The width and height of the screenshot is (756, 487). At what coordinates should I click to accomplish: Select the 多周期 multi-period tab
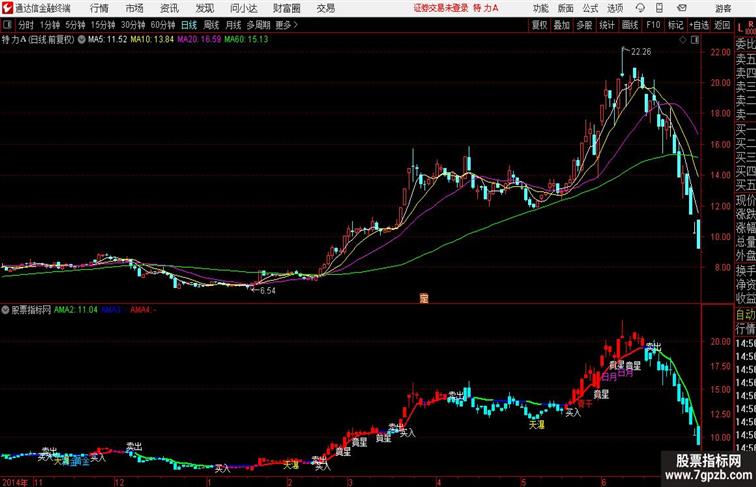(258, 25)
